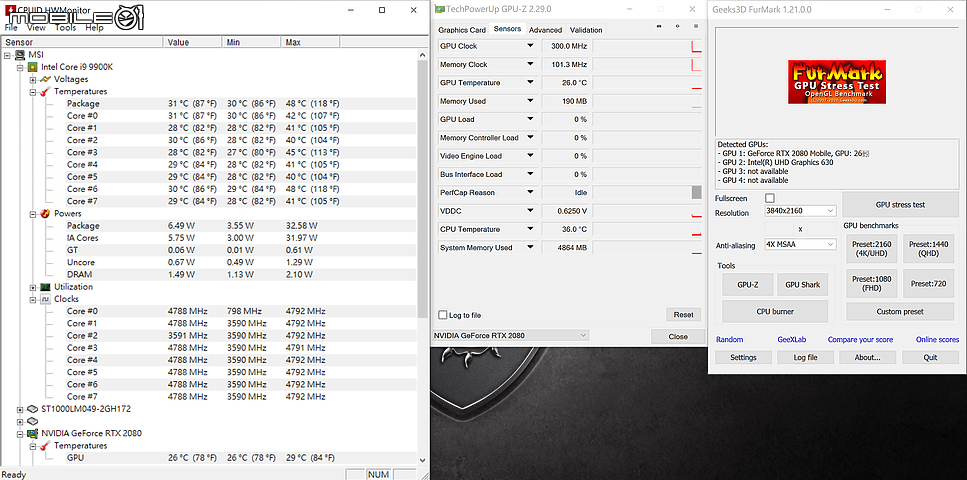967x480 pixels.
Task: Click the Voltages lightning icon
Action: pyautogui.click(x=46, y=79)
